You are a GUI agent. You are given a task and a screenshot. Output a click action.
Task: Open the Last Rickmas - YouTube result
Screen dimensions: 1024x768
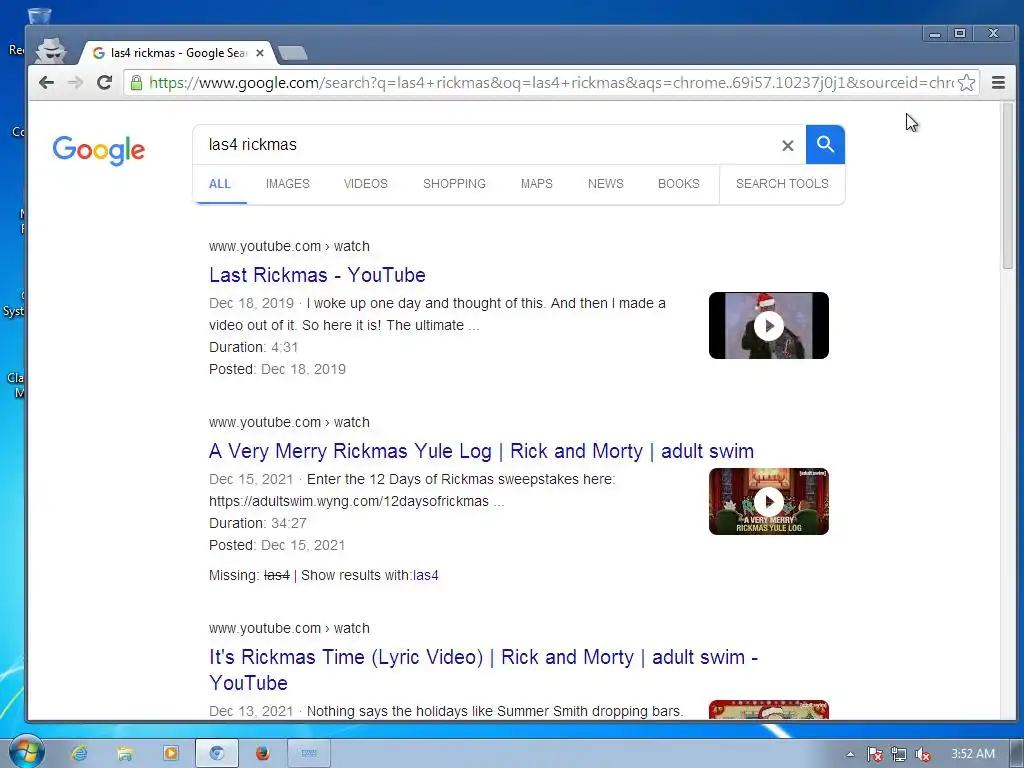tap(317, 275)
